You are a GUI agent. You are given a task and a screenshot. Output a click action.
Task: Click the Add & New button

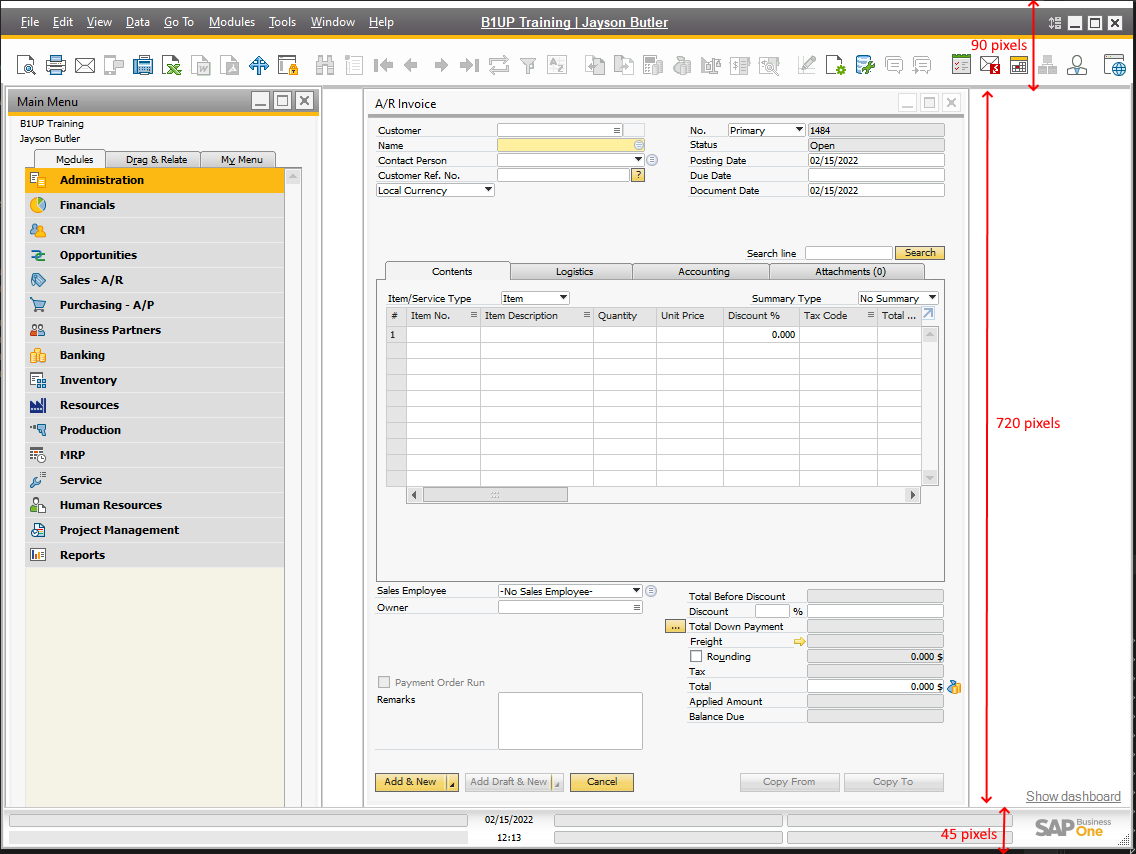tap(410, 782)
